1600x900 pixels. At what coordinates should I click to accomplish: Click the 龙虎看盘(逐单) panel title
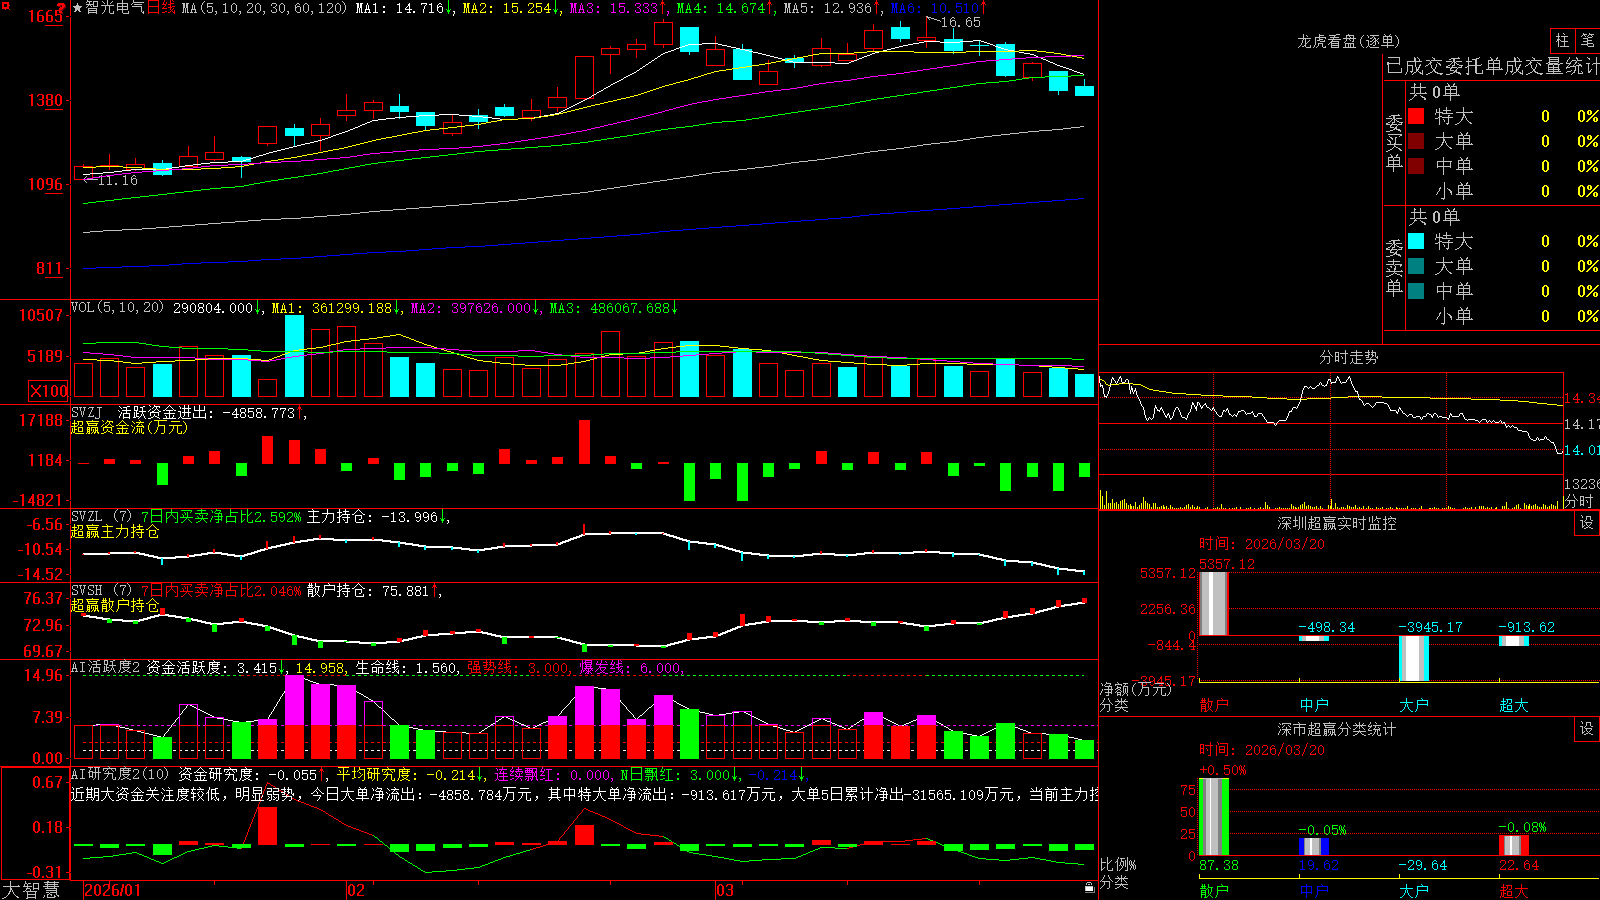pos(1348,41)
